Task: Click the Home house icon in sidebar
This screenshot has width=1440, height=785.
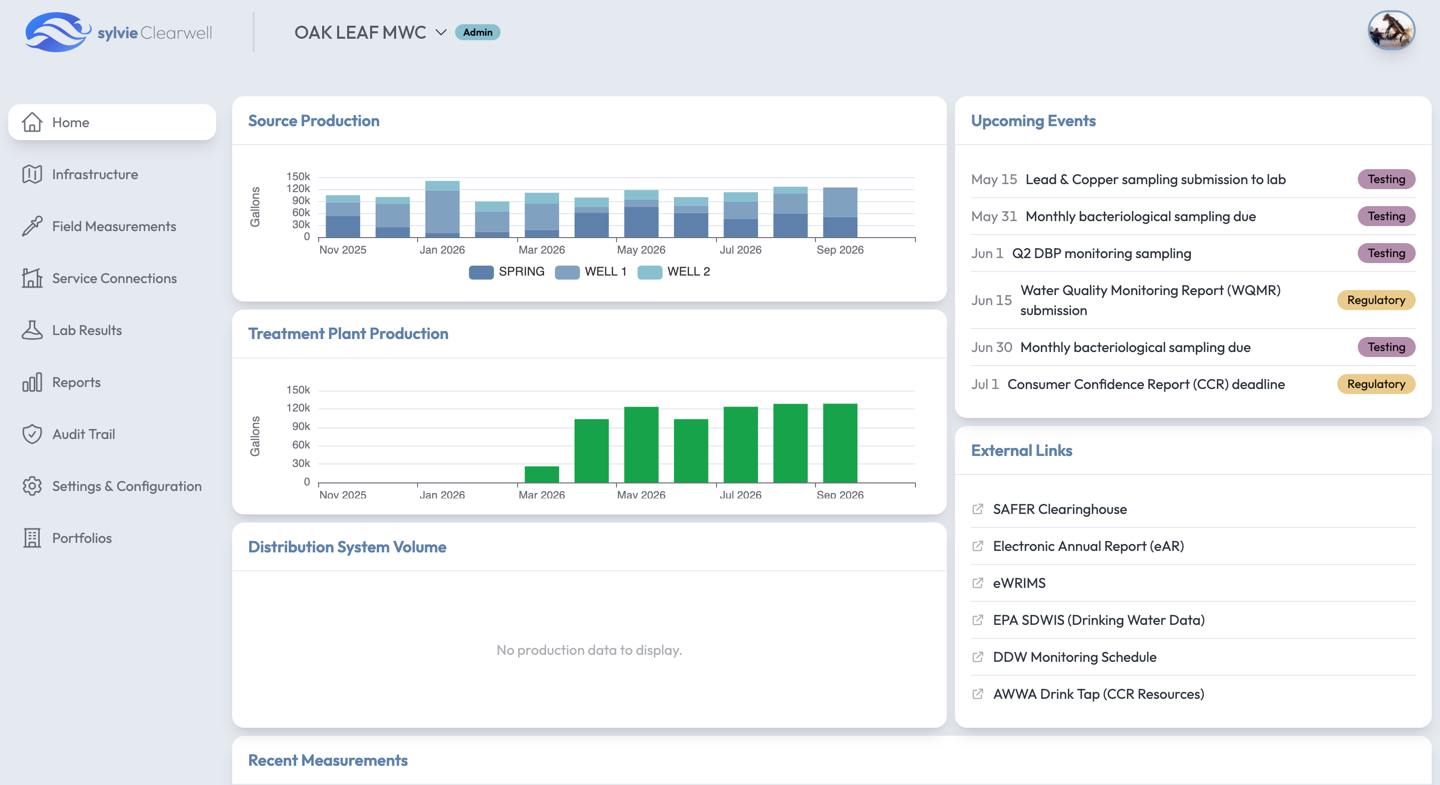Action: coord(32,122)
